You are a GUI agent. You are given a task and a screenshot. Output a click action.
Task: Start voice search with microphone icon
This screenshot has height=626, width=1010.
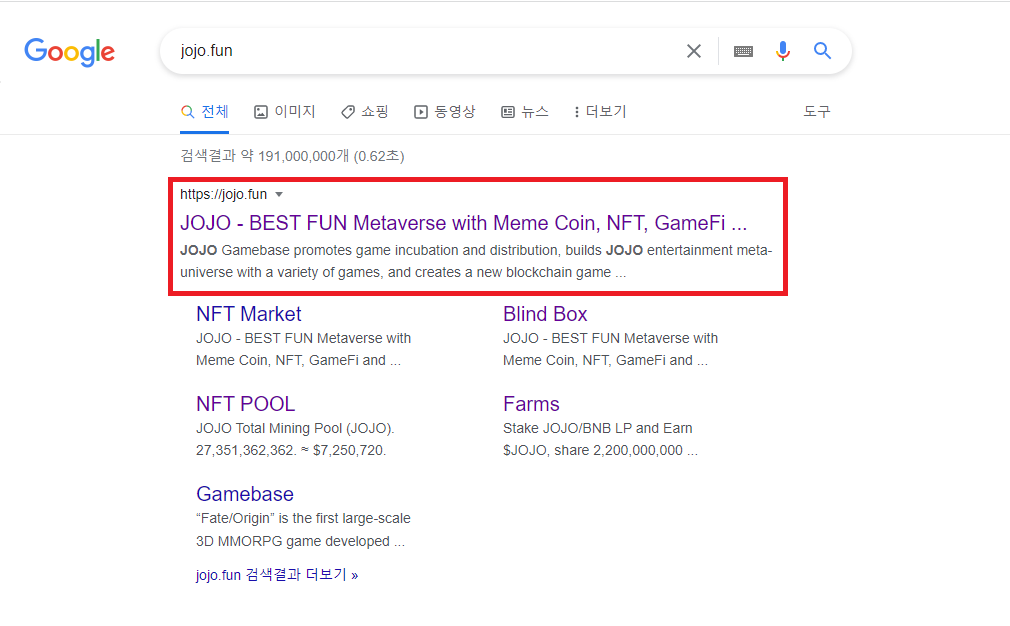point(783,51)
